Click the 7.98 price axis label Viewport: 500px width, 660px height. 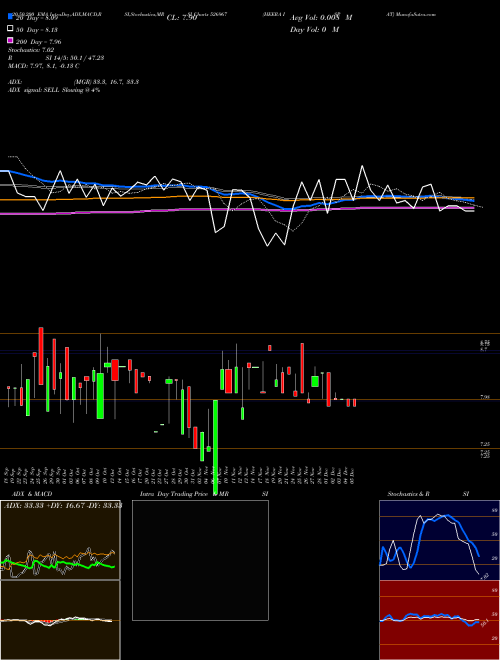485,397
